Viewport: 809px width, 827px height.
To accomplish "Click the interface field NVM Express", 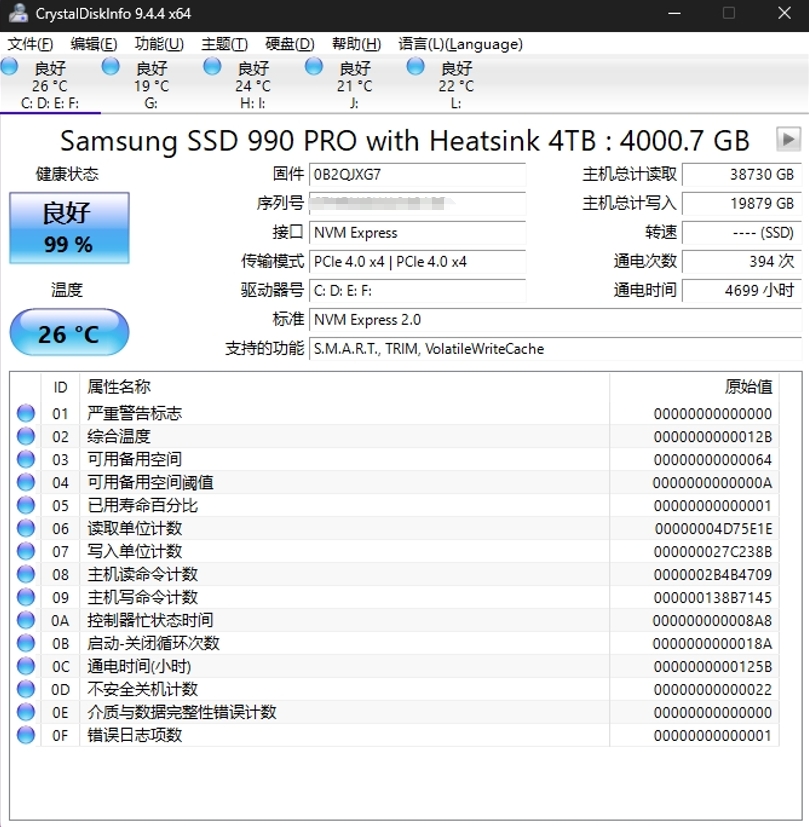I will 417,233.
